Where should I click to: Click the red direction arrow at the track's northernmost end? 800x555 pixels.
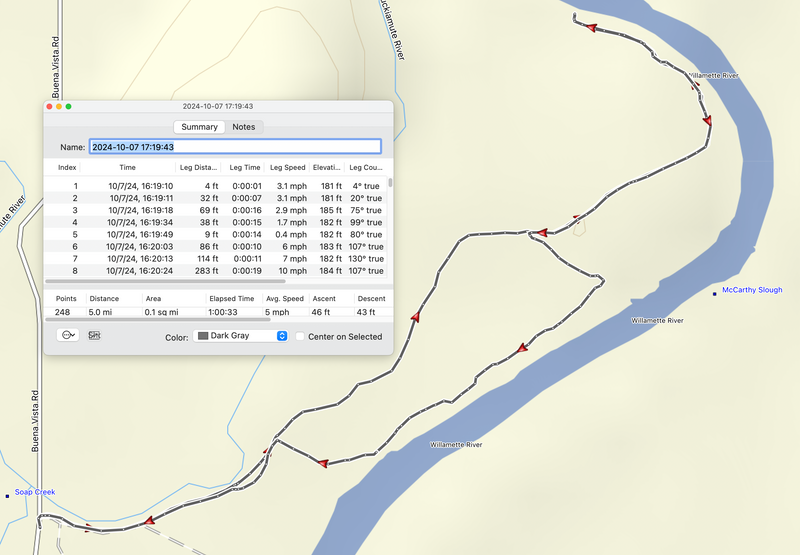click(x=590, y=27)
